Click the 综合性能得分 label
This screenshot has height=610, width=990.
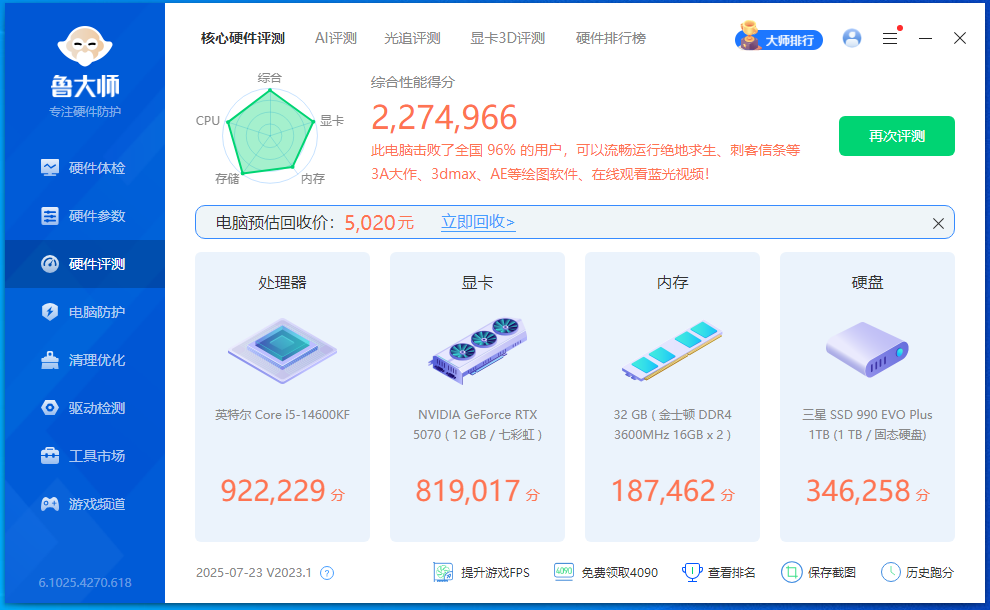click(x=413, y=82)
